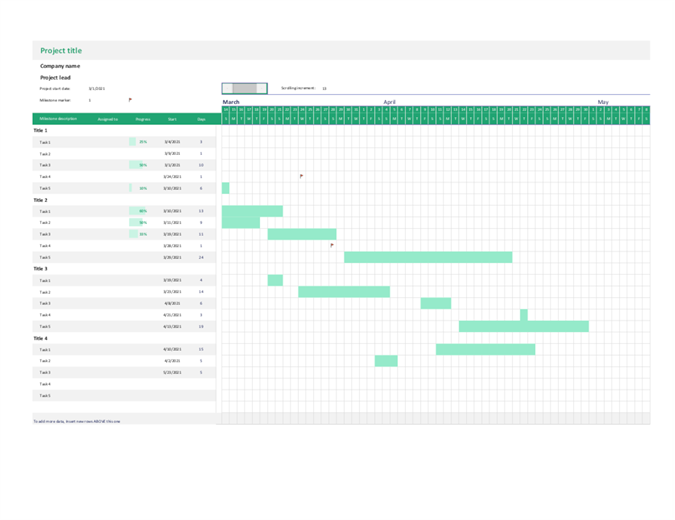Click the milestone flag in Title 2 Task 4 row
Viewport: 675px width, 520px height.
tap(332, 245)
